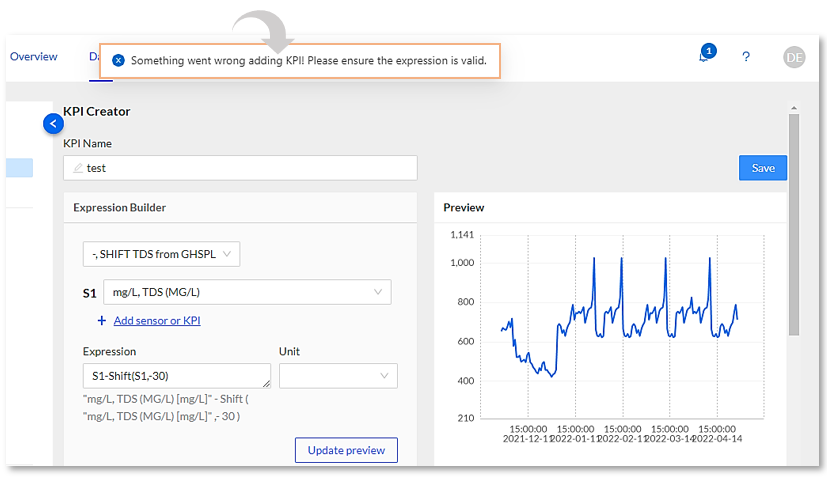Screen dimensions: 827x488
Task: Click the Update preview button
Action: pos(346,450)
